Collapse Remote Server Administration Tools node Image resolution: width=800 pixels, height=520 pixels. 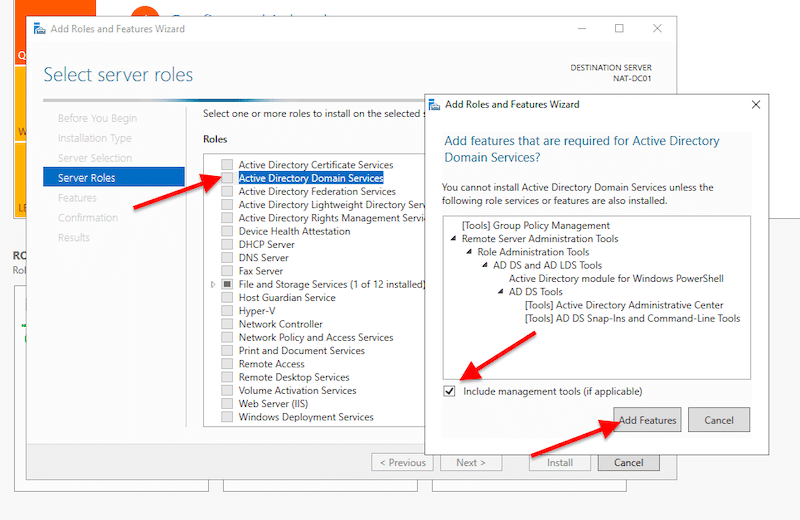[x=453, y=238]
